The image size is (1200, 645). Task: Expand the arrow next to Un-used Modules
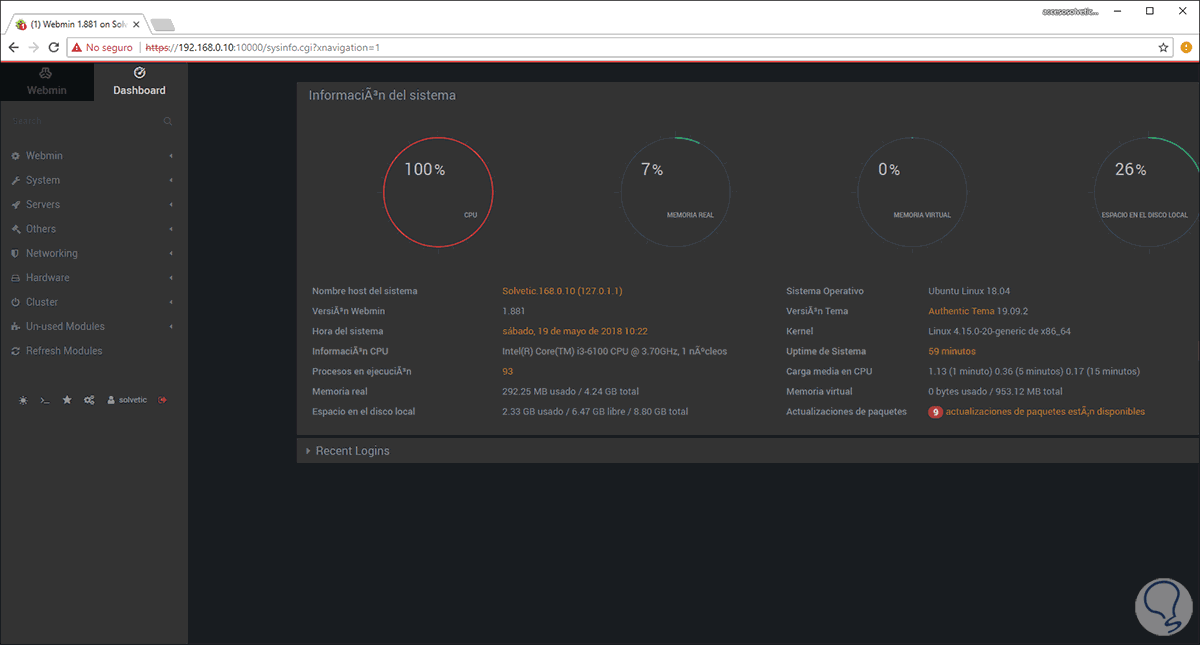(171, 326)
